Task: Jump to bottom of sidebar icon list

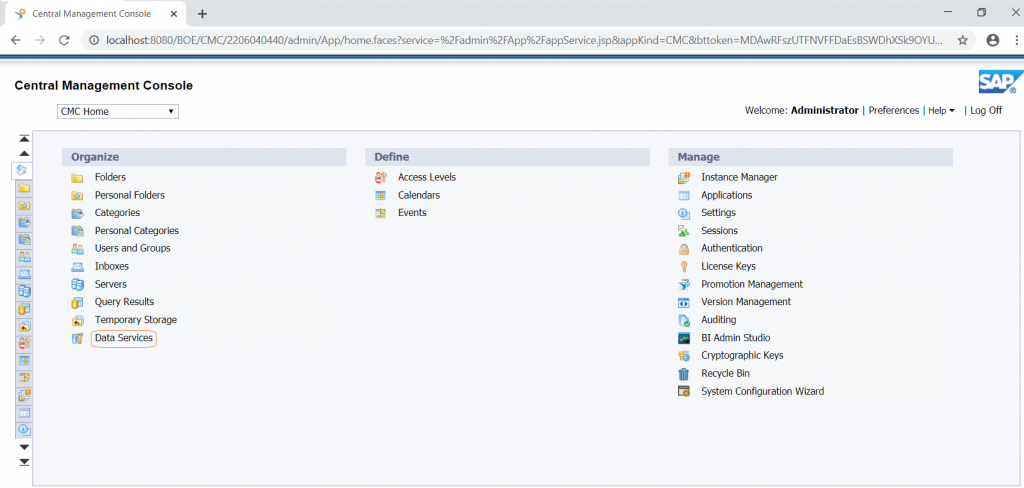Action: coord(24,462)
